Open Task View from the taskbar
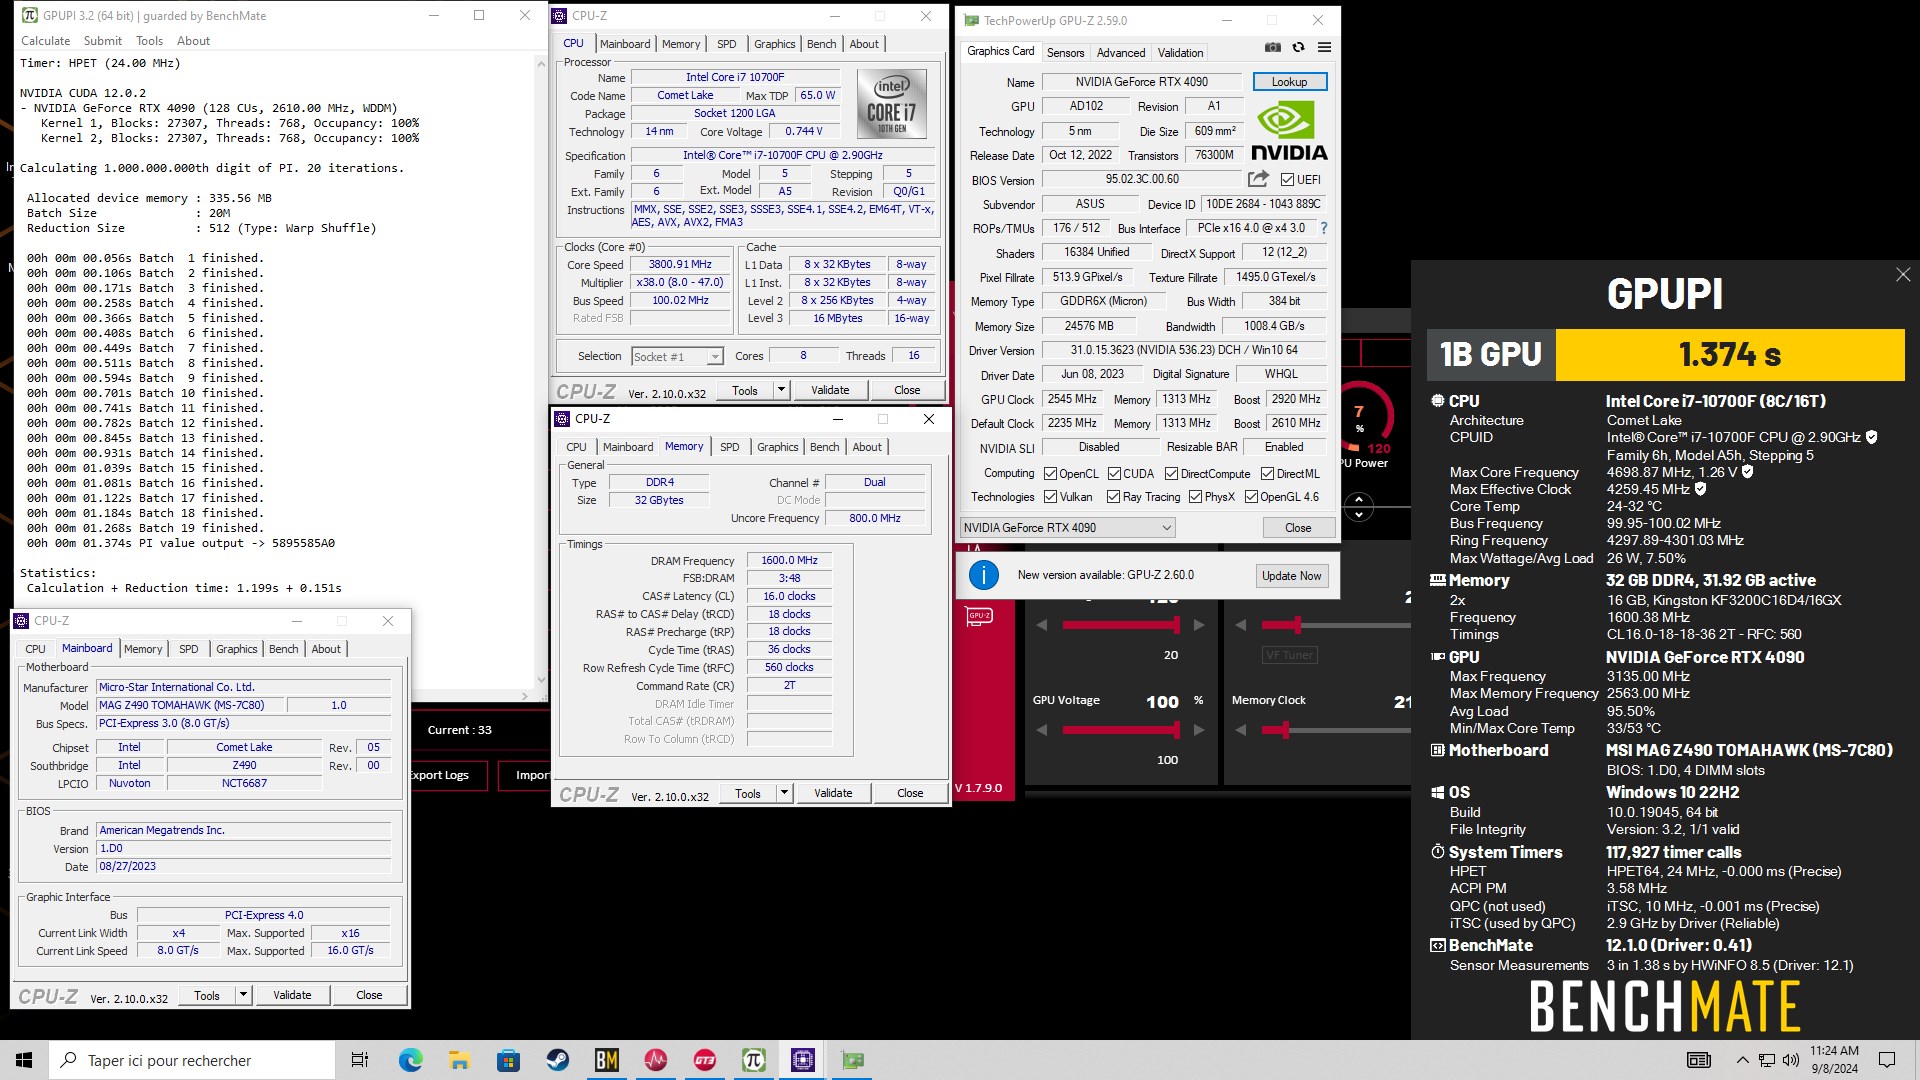 tap(360, 1060)
